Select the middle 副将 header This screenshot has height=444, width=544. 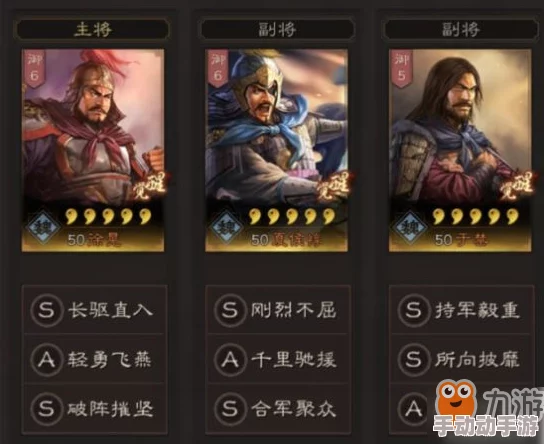(x=277, y=29)
